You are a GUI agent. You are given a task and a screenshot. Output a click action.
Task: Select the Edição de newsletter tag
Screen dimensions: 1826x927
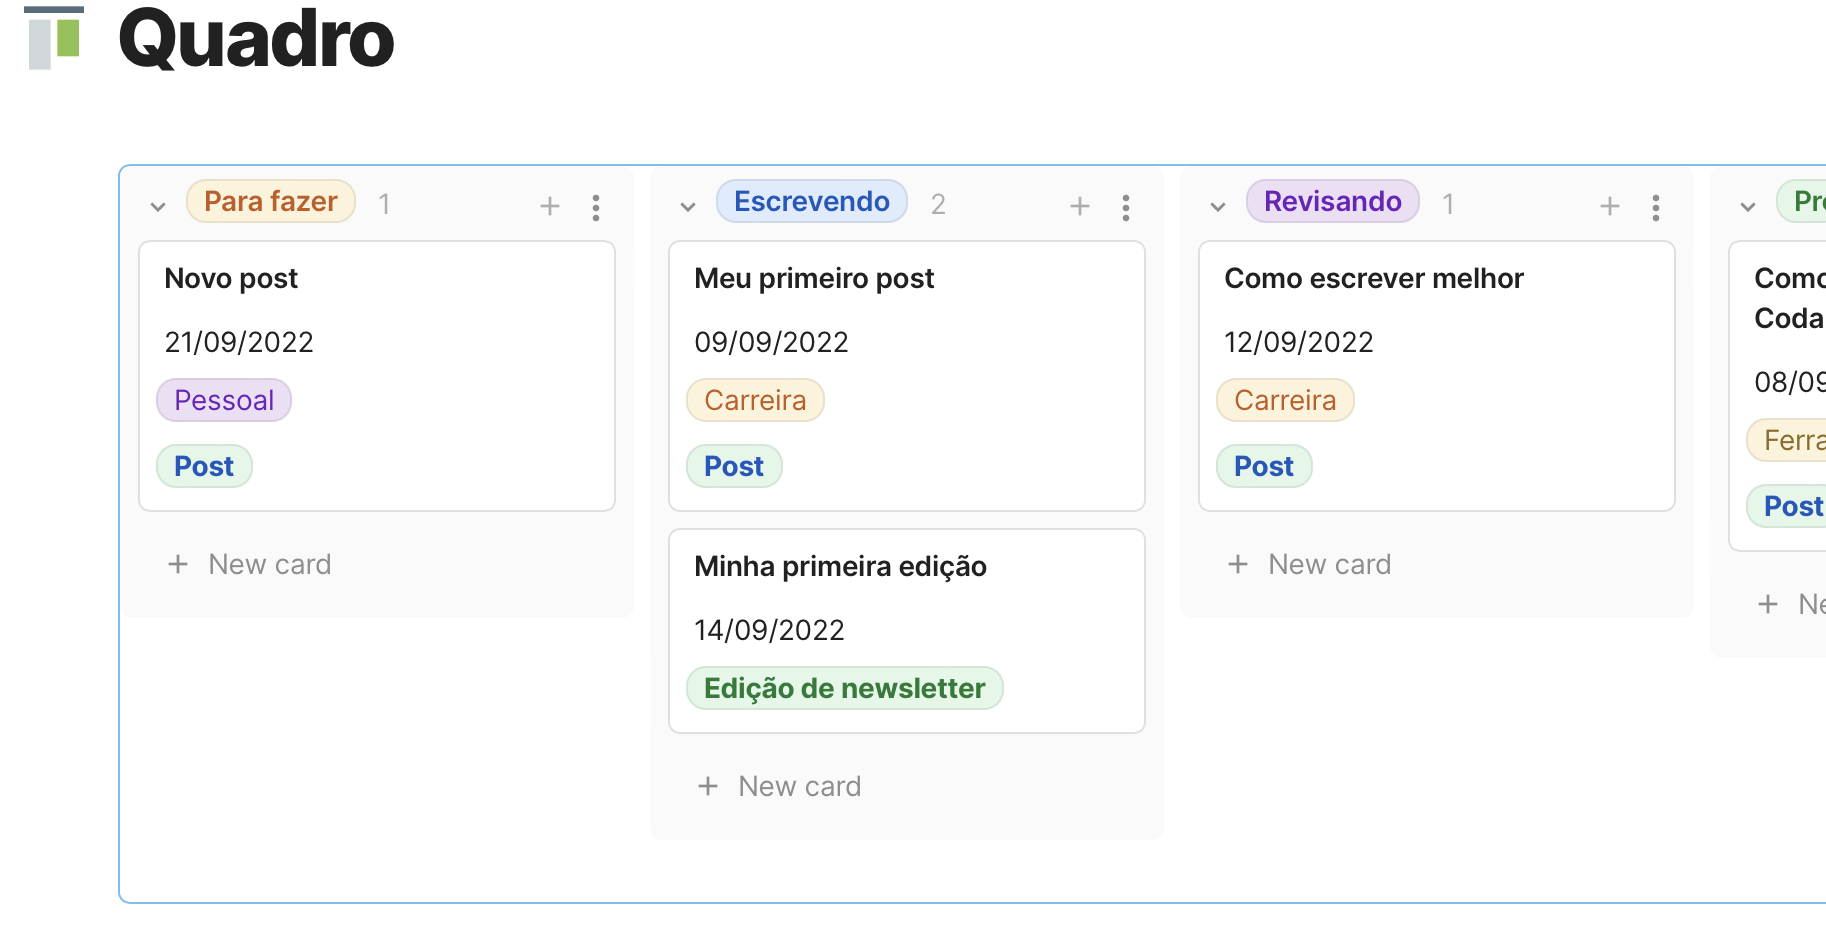[x=844, y=688]
